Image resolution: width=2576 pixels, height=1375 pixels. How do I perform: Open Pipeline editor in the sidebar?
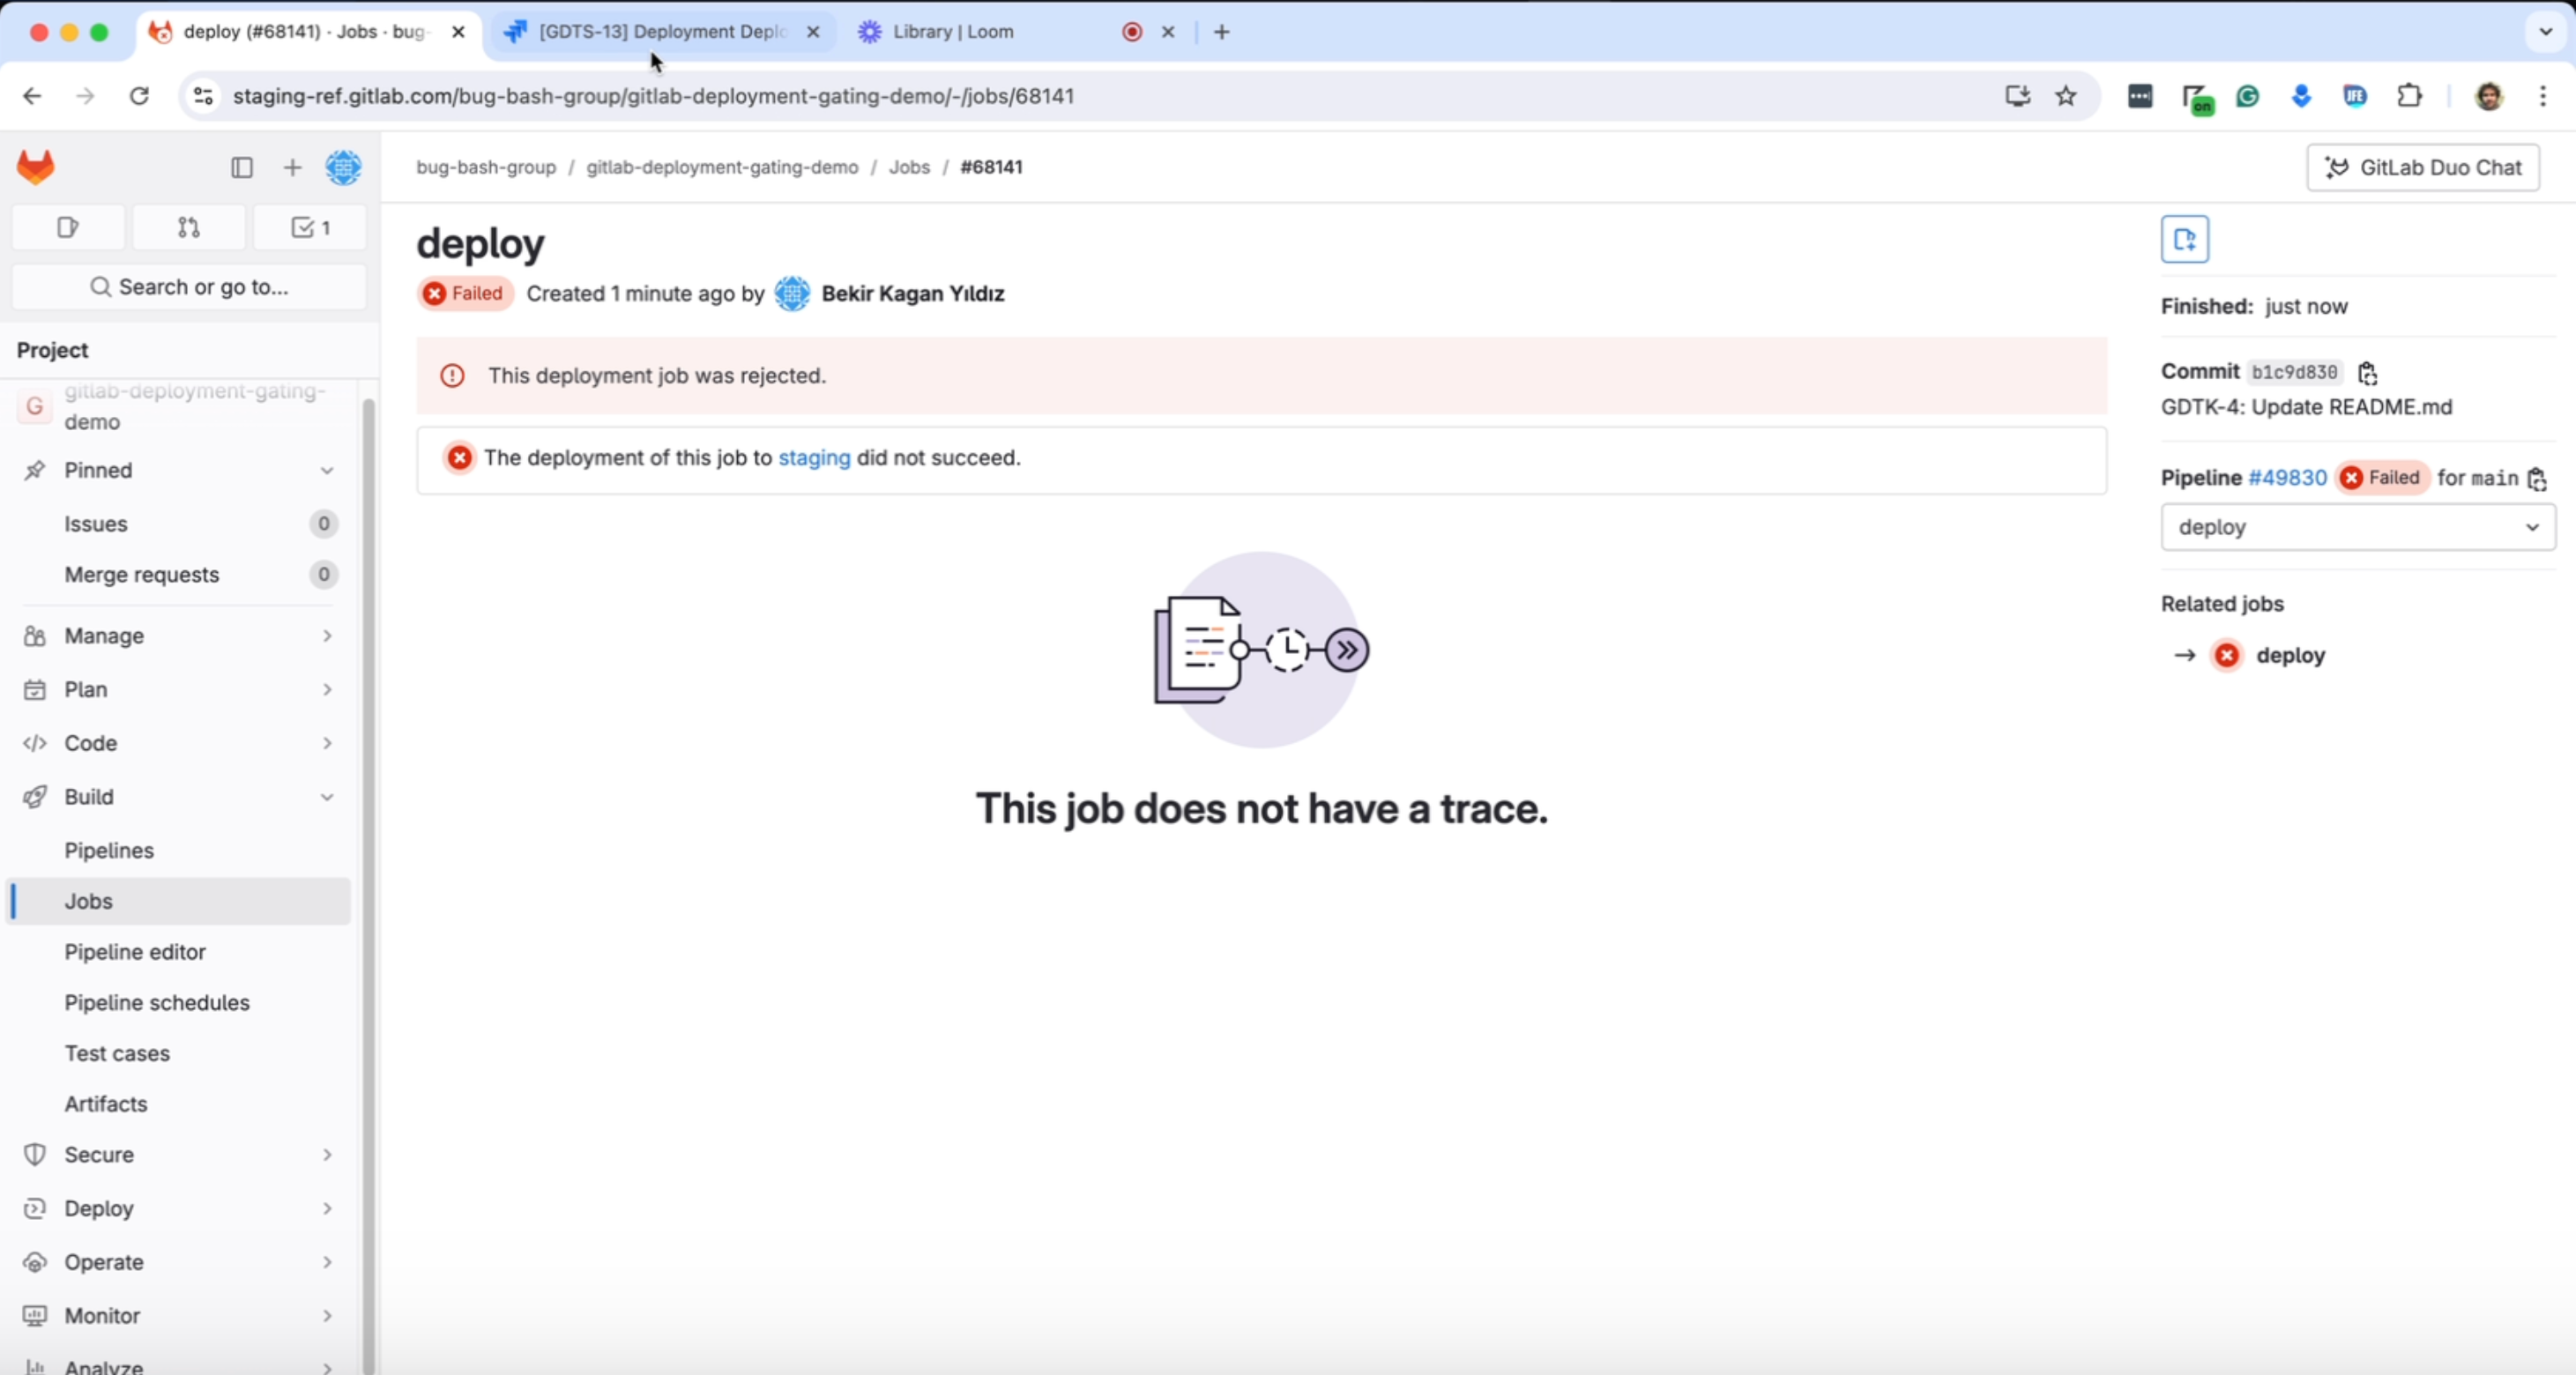click(x=135, y=951)
